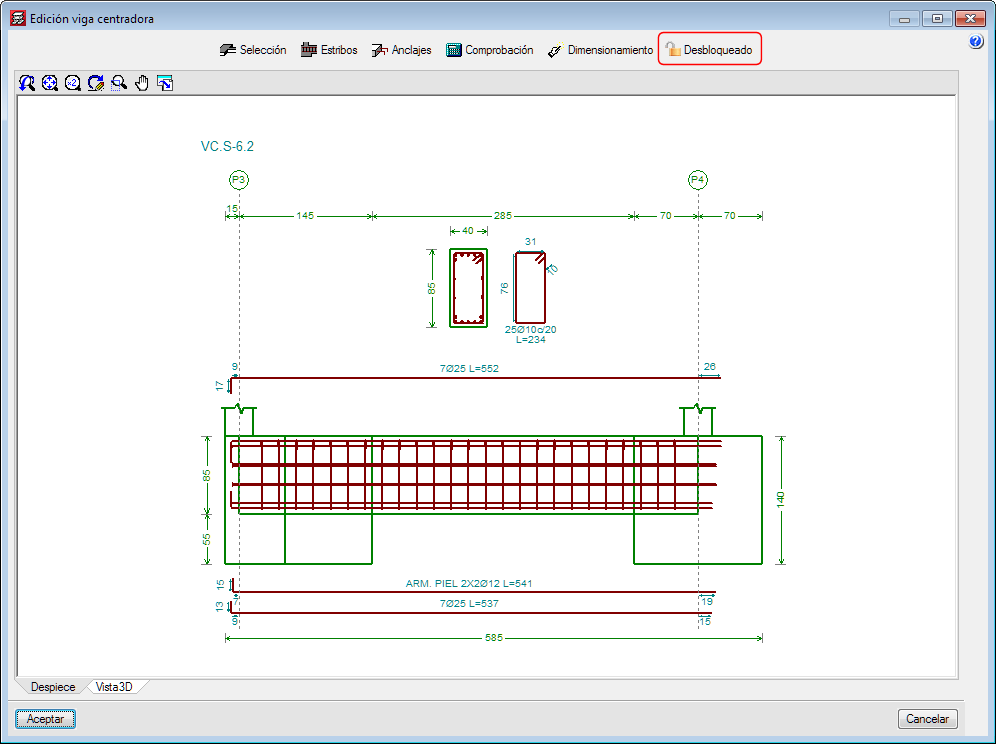
Task: Click the zoom extents (fit all) icon
Action: point(50,83)
